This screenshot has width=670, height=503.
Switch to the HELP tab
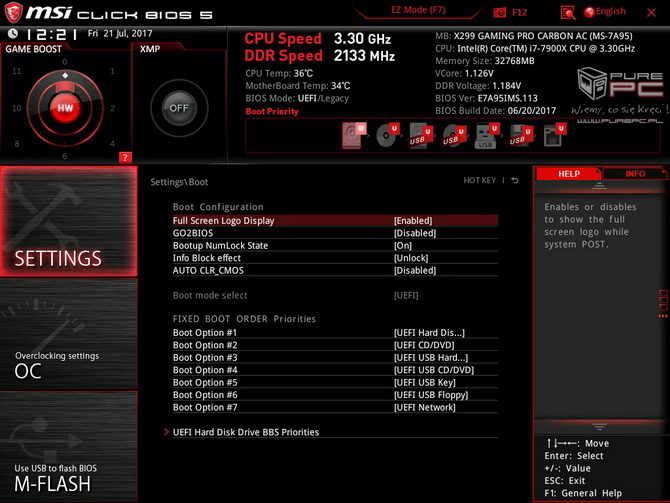pos(568,174)
